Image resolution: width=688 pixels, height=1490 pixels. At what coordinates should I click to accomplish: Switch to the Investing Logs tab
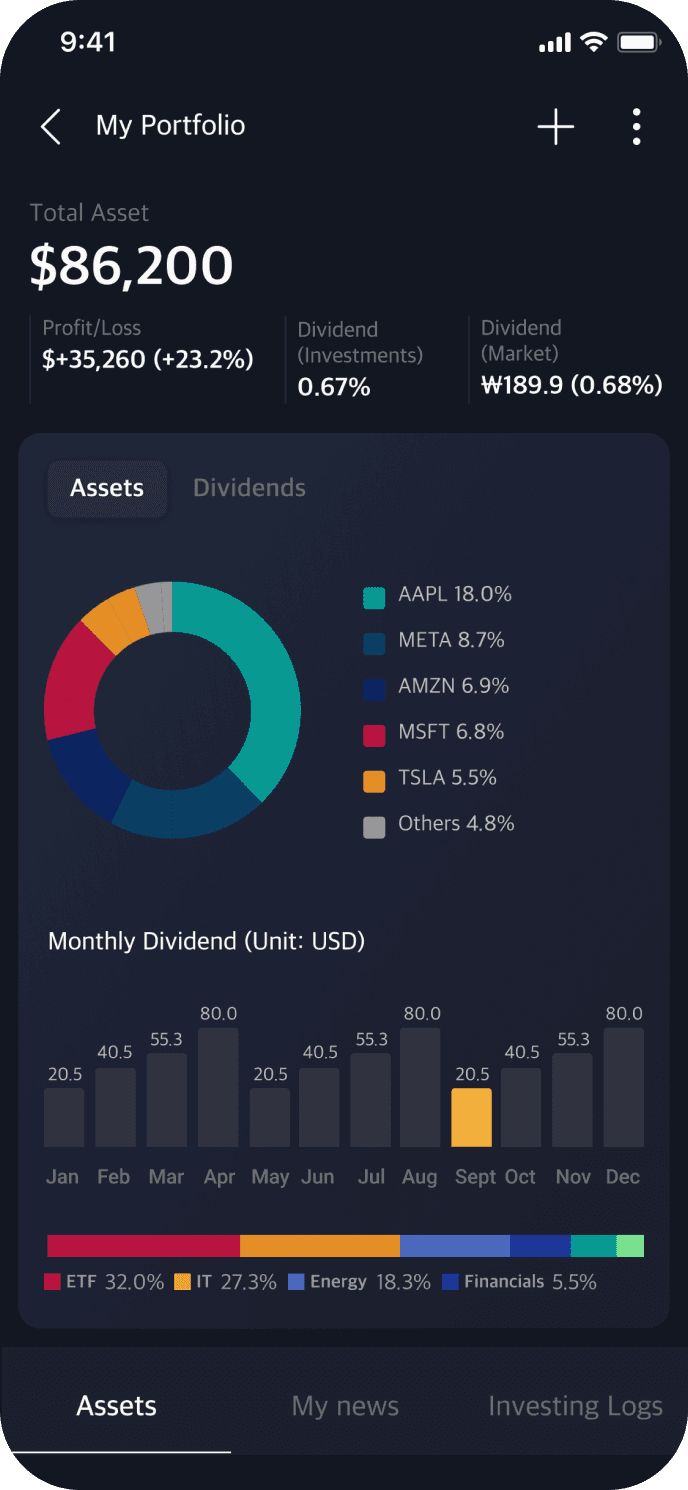[575, 1405]
